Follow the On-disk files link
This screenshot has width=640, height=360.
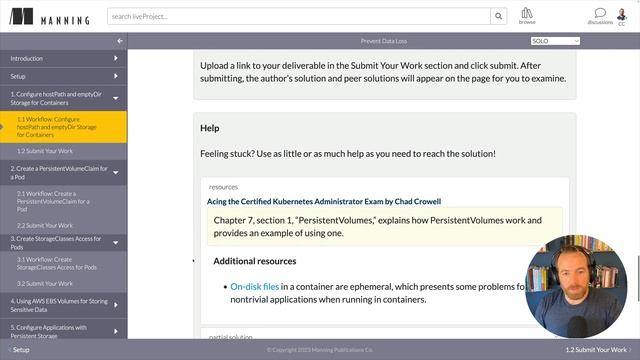click(x=254, y=287)
